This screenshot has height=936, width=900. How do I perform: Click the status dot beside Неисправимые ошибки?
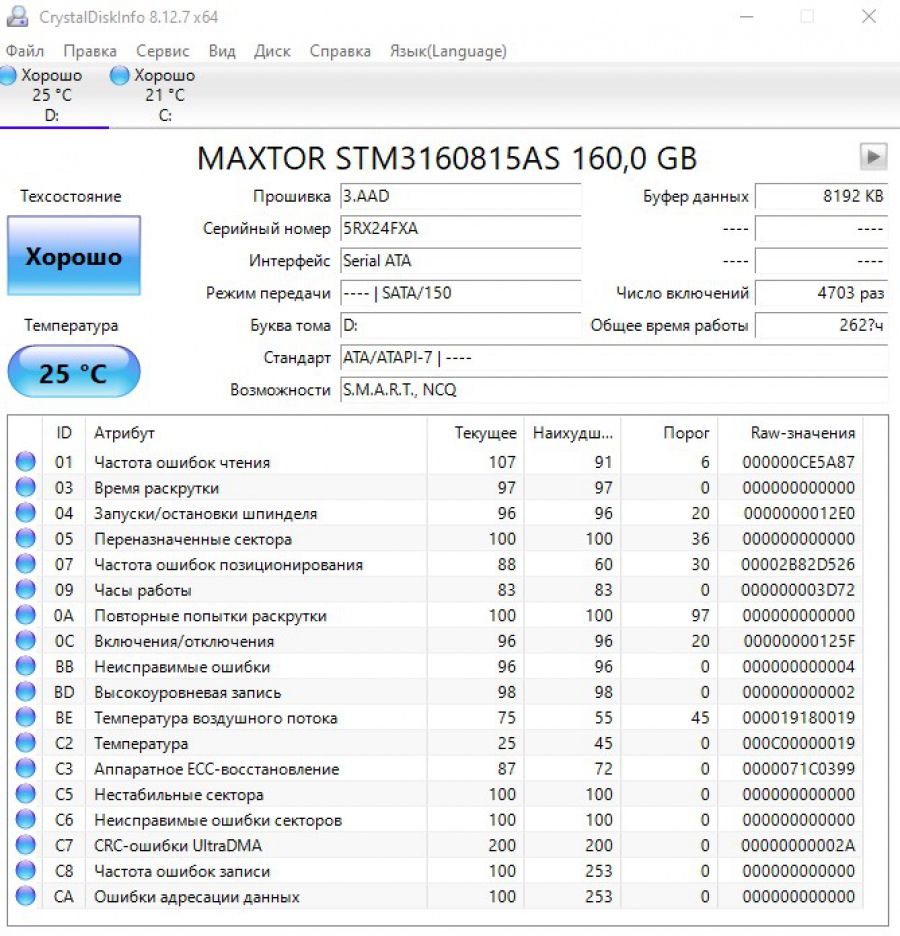(25, 666)
